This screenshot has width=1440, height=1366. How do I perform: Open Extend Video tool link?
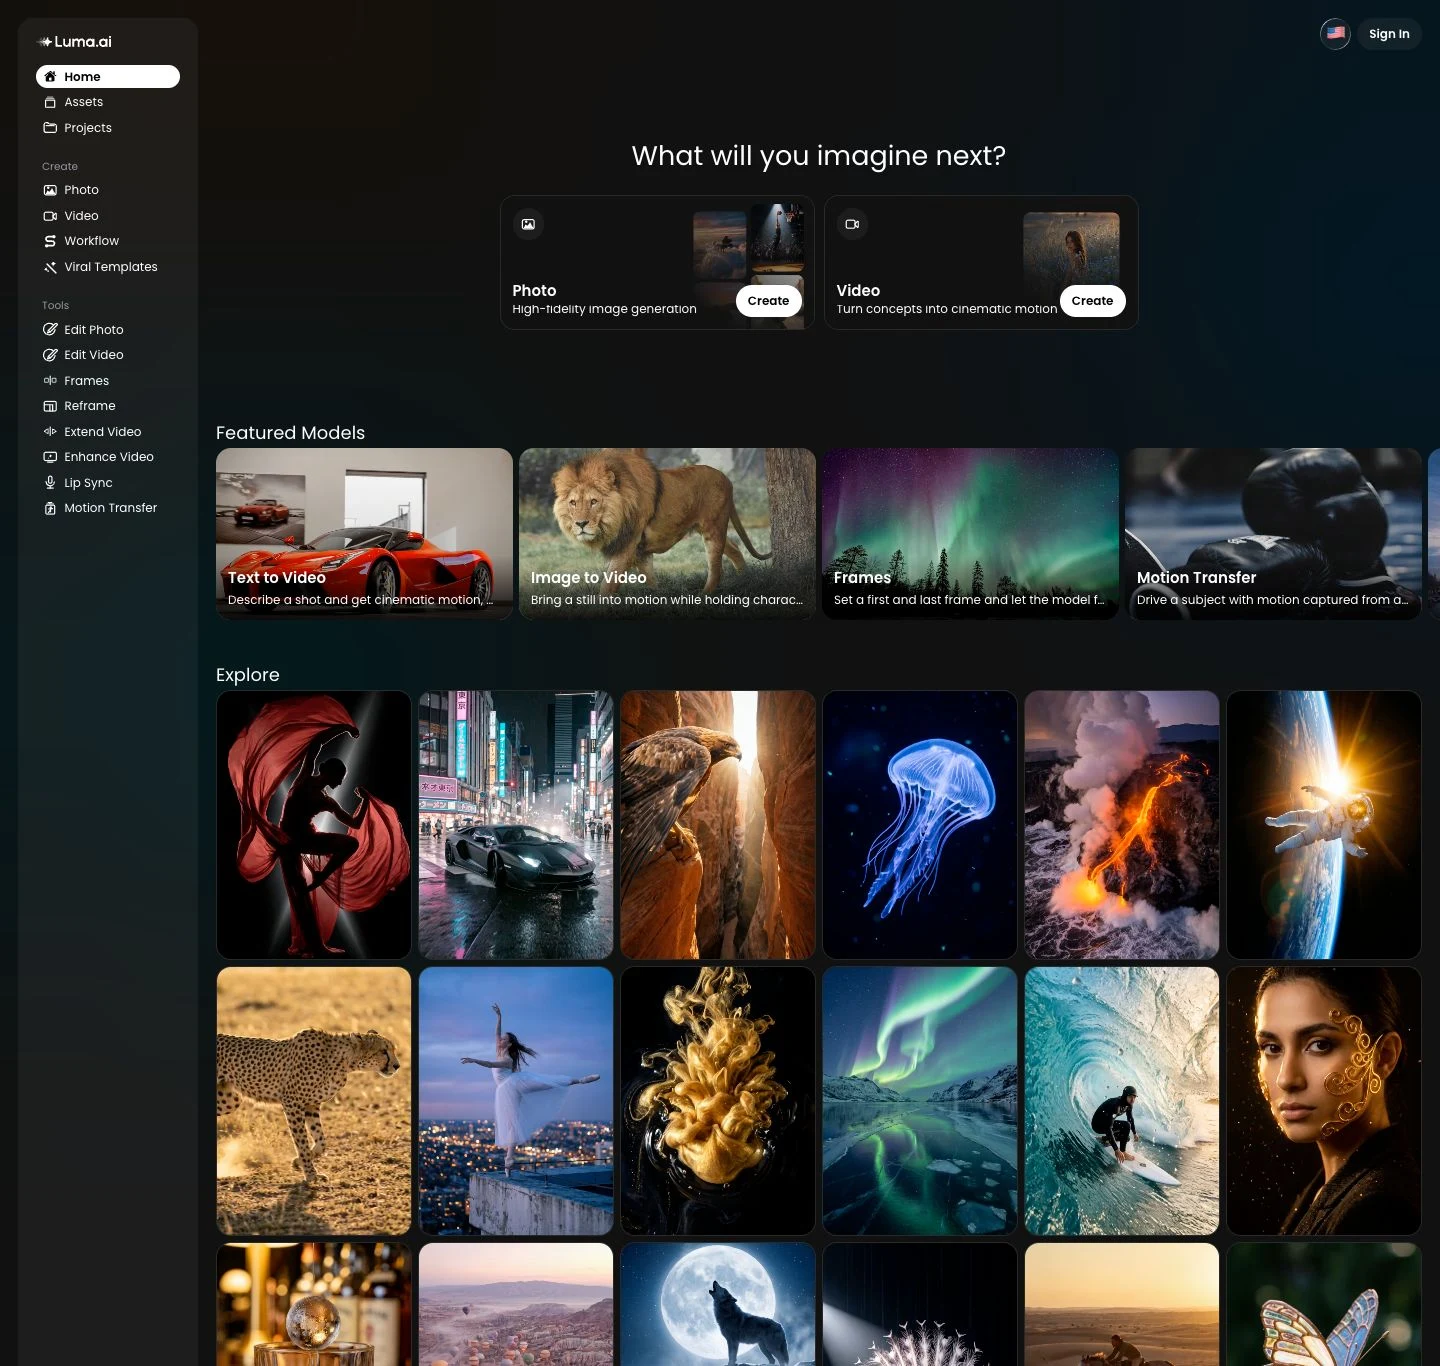(x=108, y=432)
